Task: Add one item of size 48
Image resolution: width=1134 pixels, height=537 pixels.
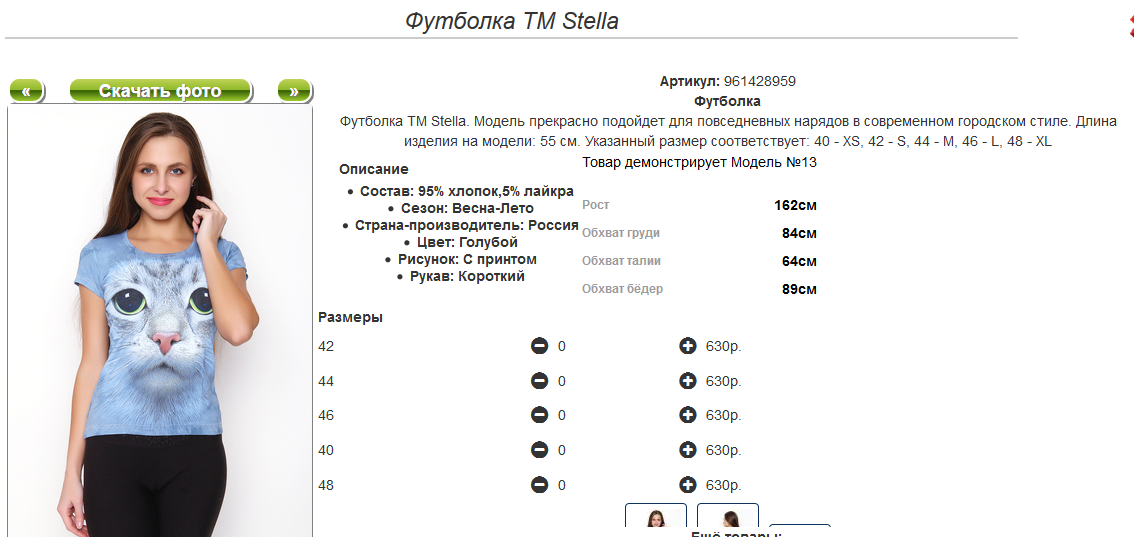Action: pyautogui.click(x=688, y=485)
